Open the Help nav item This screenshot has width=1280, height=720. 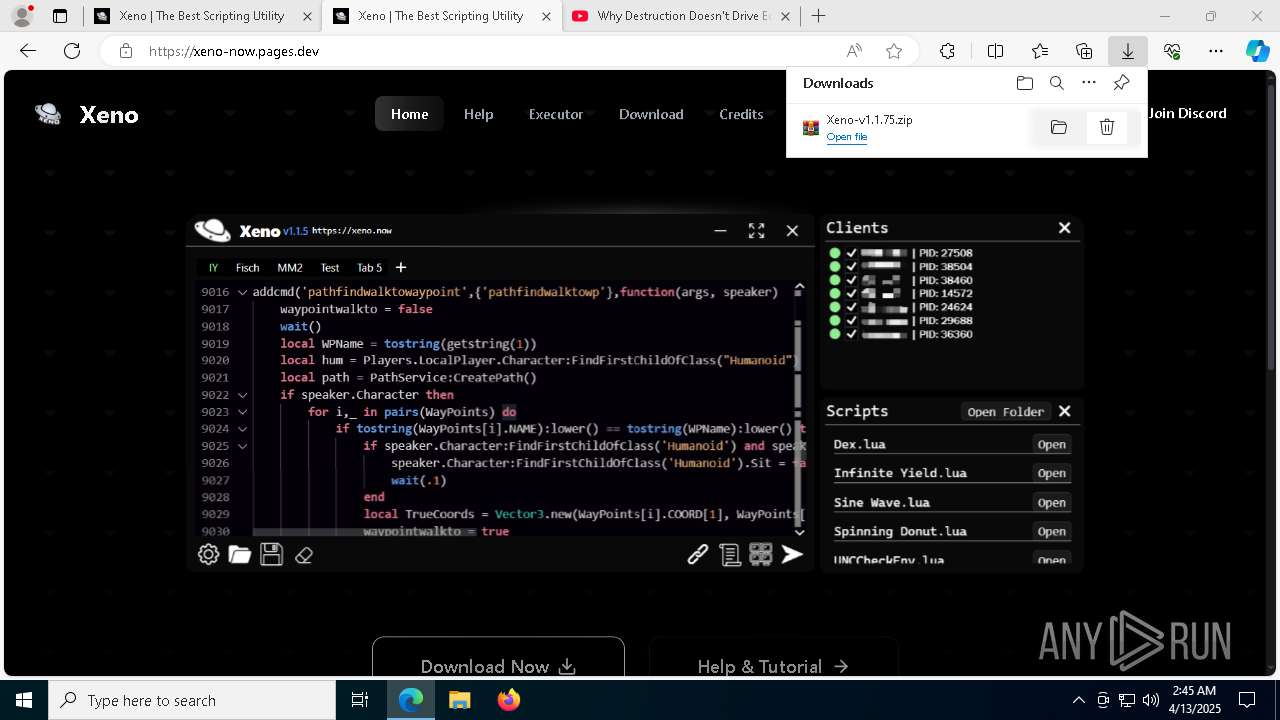tap(478, 114)
